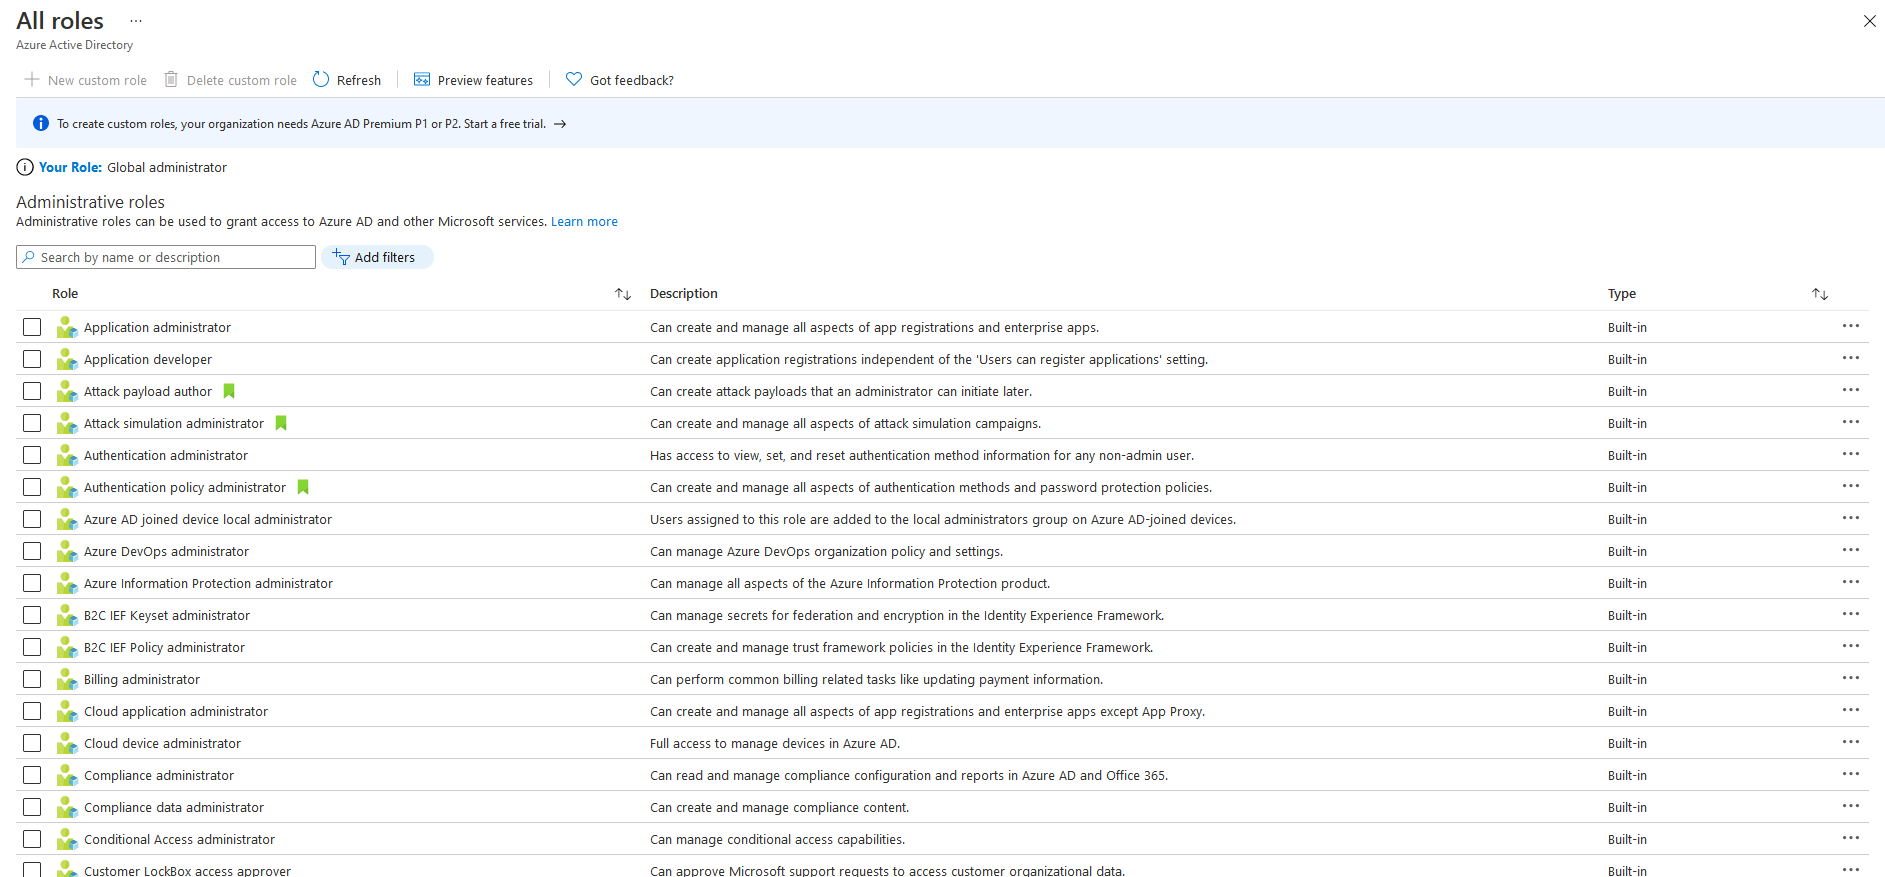Open the Application administrator role

(x=157, y=327)
